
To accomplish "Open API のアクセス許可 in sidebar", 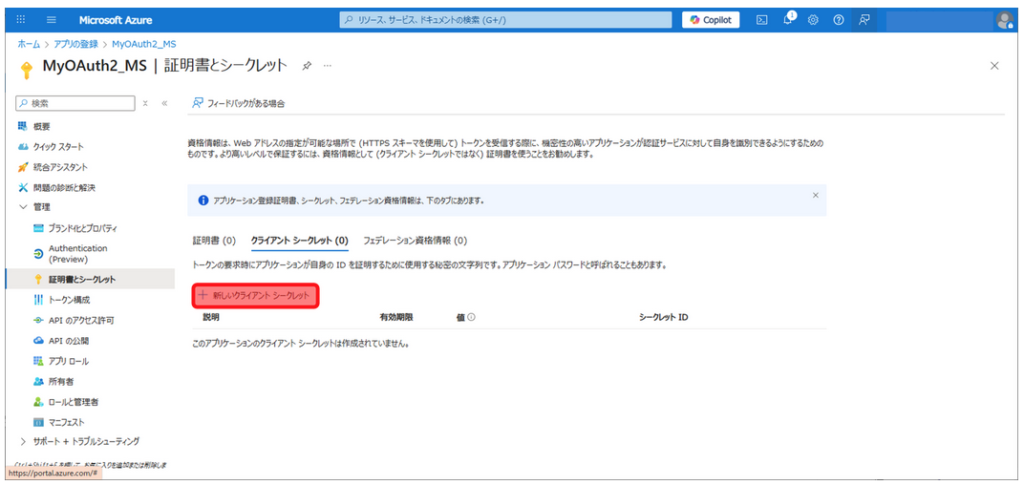I will click(81, 320).
